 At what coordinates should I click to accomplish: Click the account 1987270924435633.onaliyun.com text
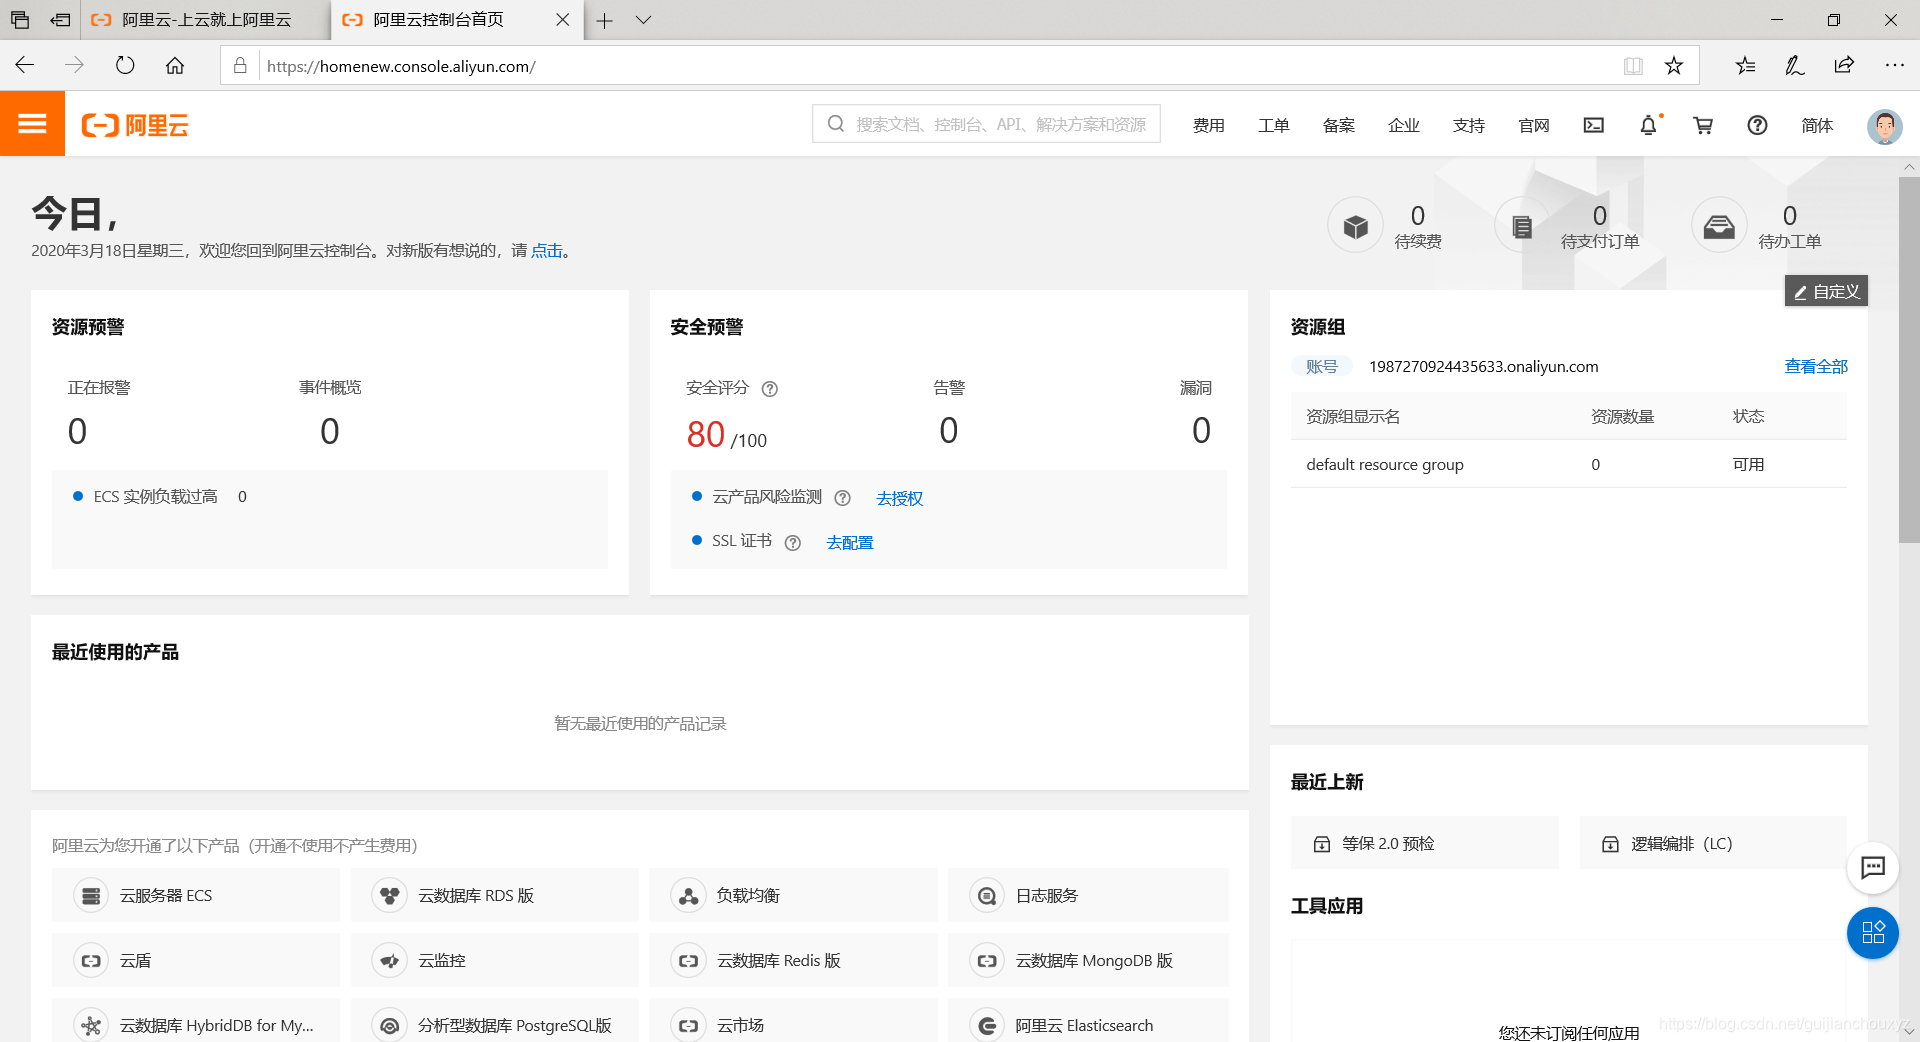(1483, 367)
